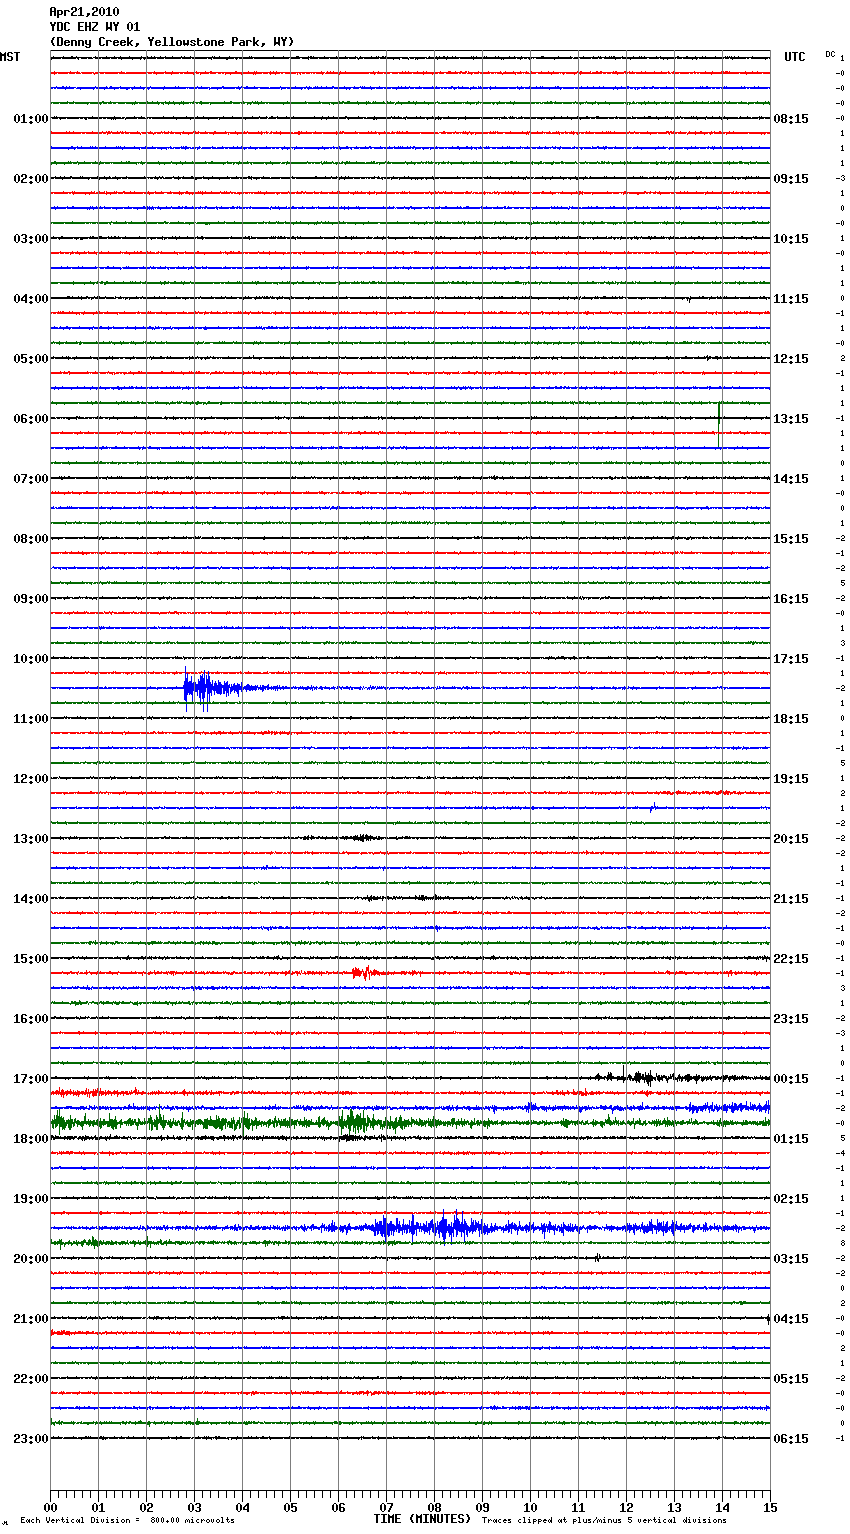This screenshot has width=850, height=1534.
Task: Select the 22:00 MST time label
Action: 30,1379
